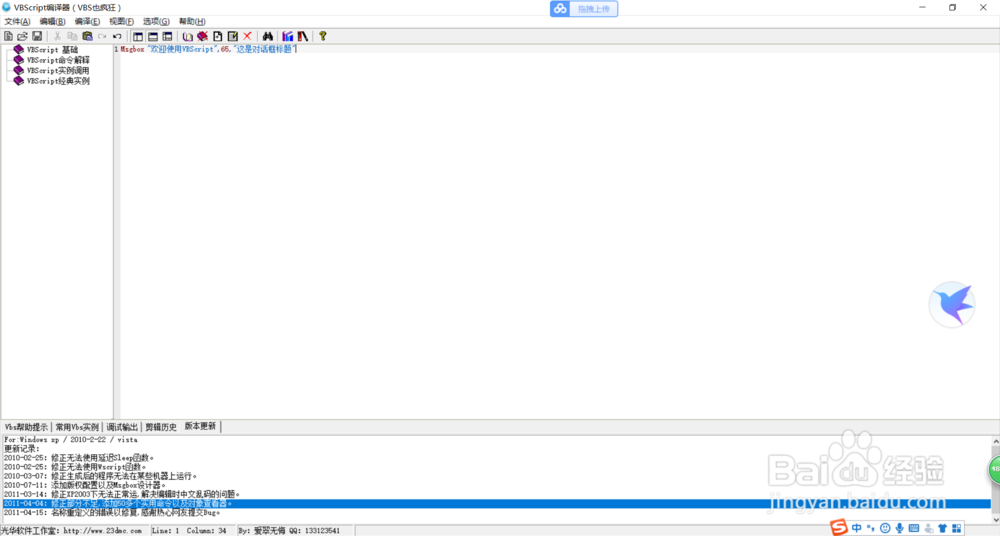1000x536 pixels.
Task: Open the 编译(E) menu
Action: (x=87, y=22)
